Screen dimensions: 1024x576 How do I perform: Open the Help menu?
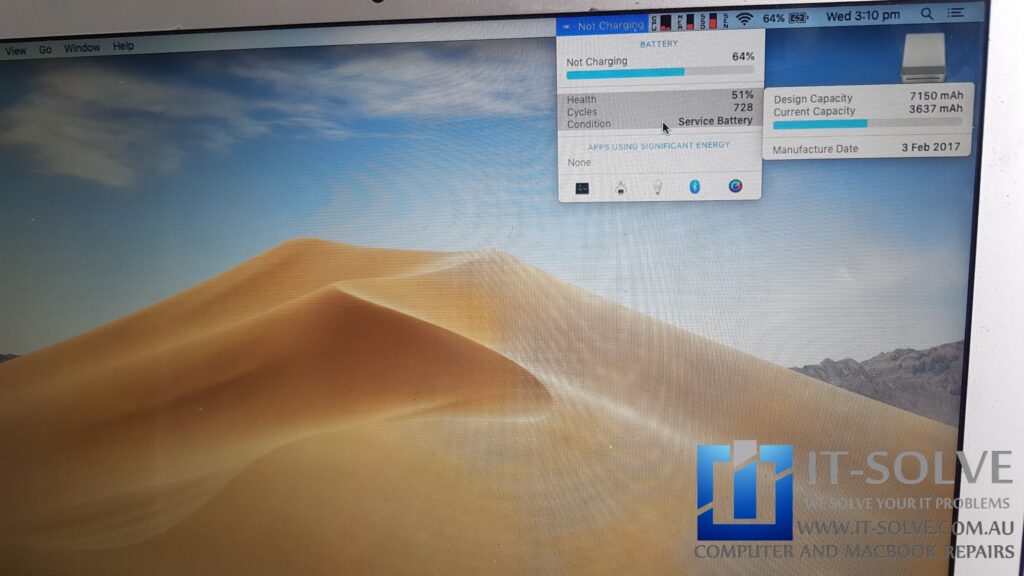coord(123,46)
